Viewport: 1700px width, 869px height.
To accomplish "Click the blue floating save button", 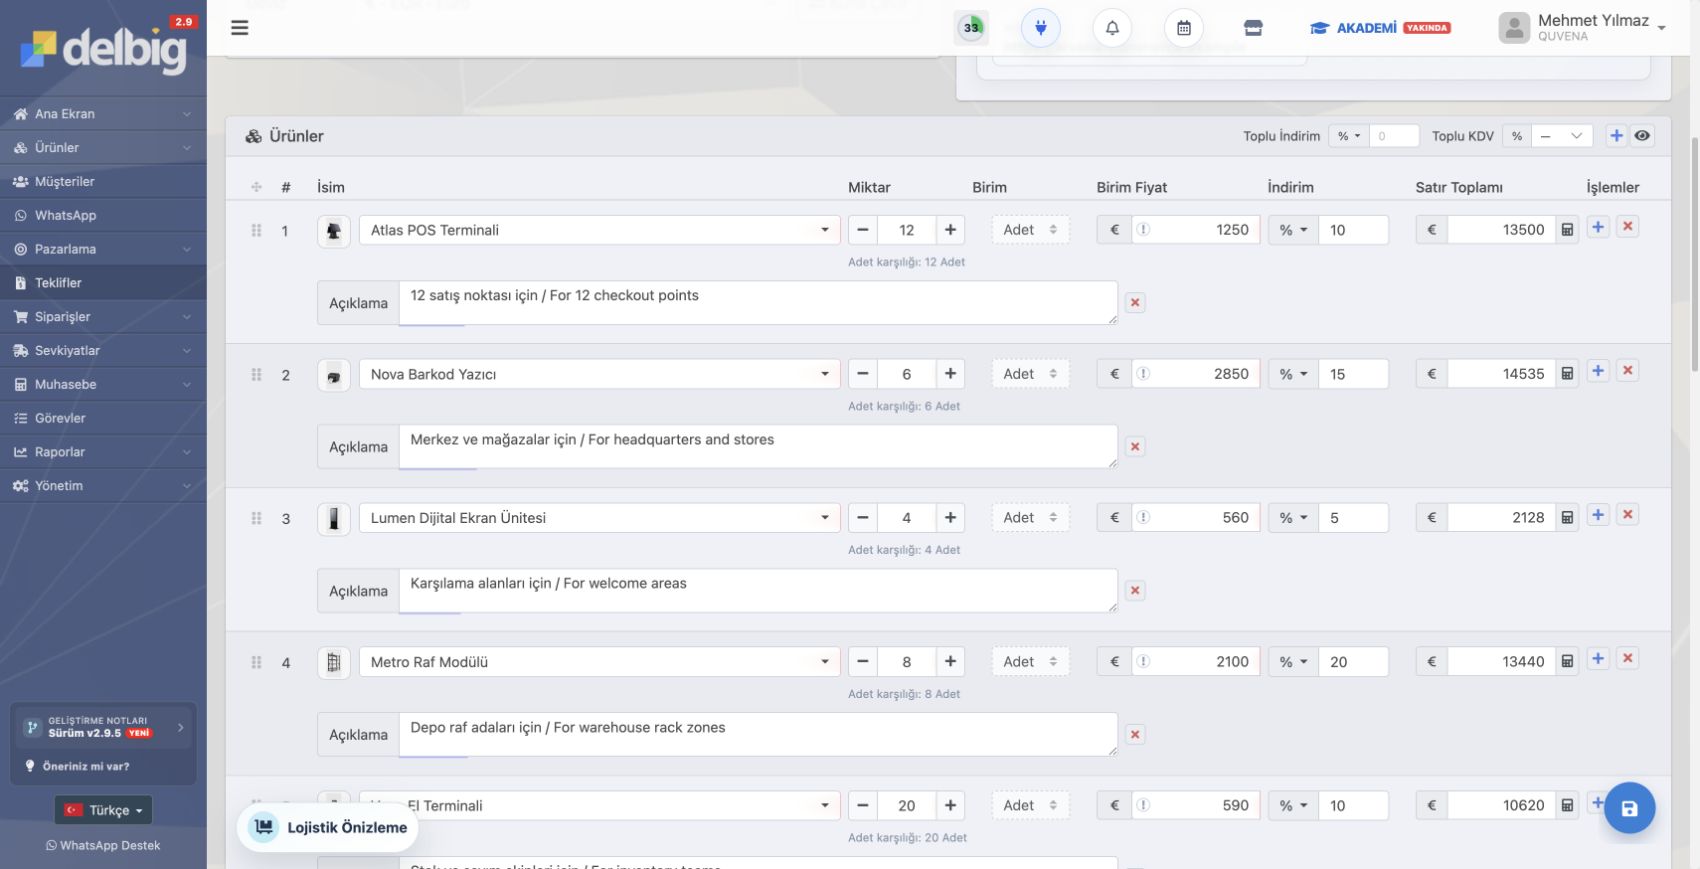I will [x=1629, y=808].
